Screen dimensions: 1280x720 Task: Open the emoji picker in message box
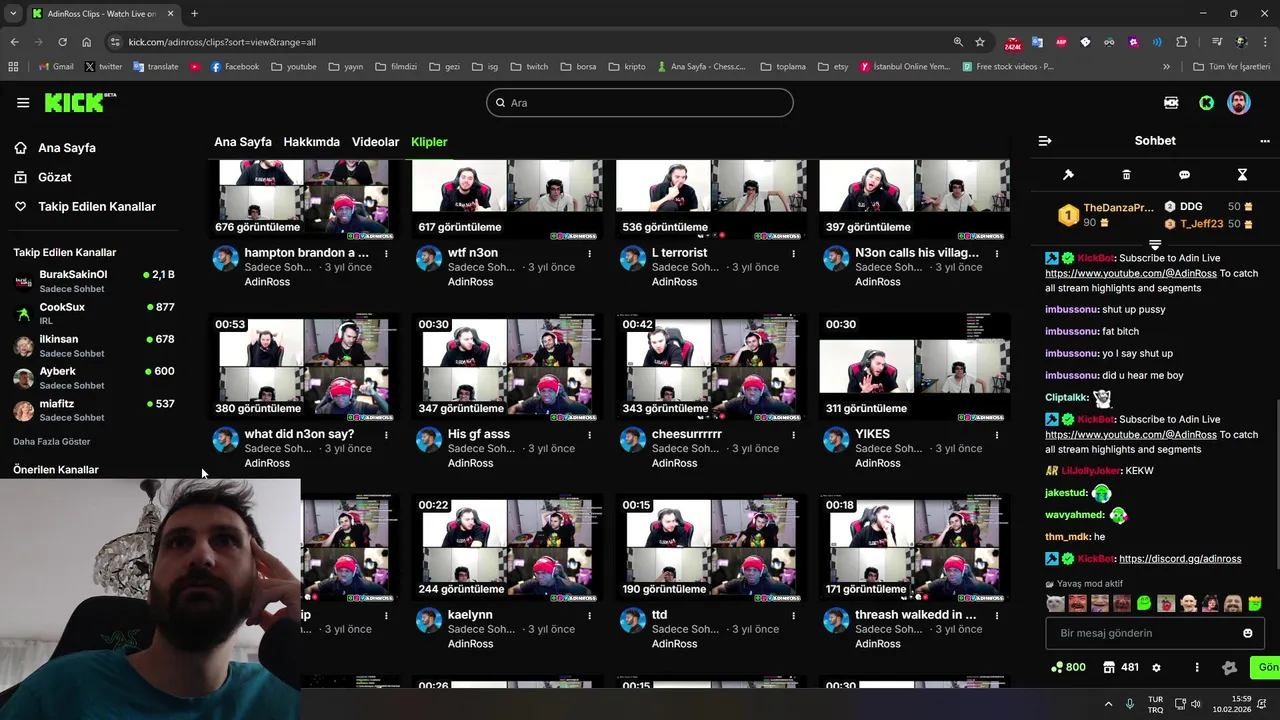tap(1247, 633)
